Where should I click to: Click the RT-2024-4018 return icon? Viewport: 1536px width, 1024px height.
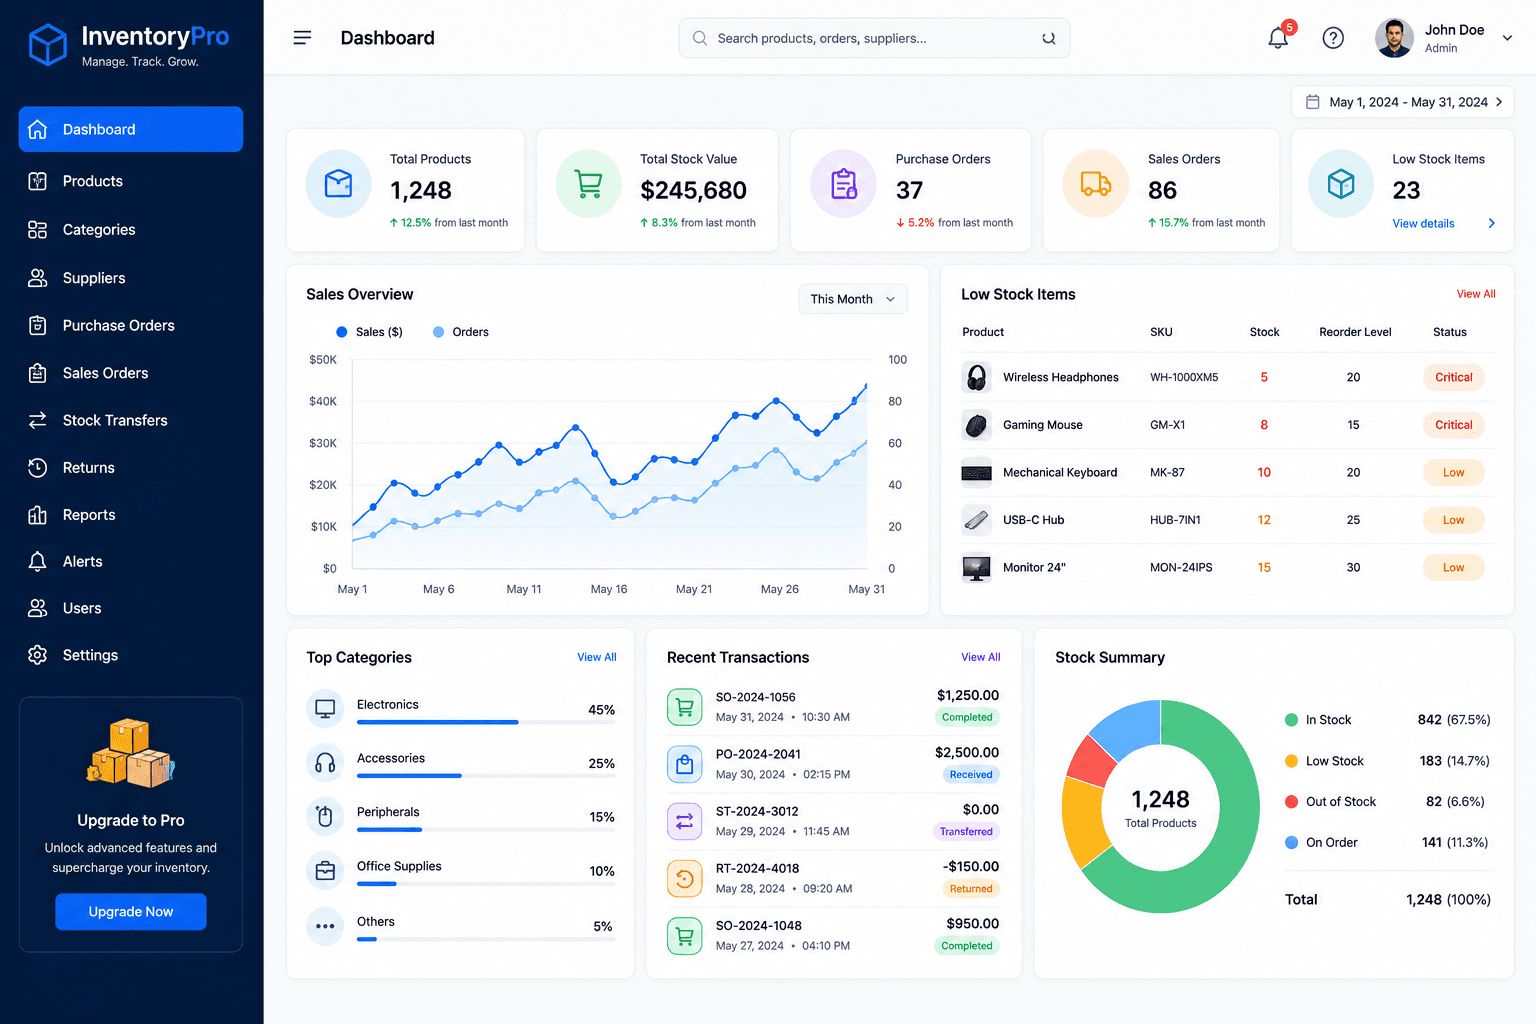click(685, 878)
